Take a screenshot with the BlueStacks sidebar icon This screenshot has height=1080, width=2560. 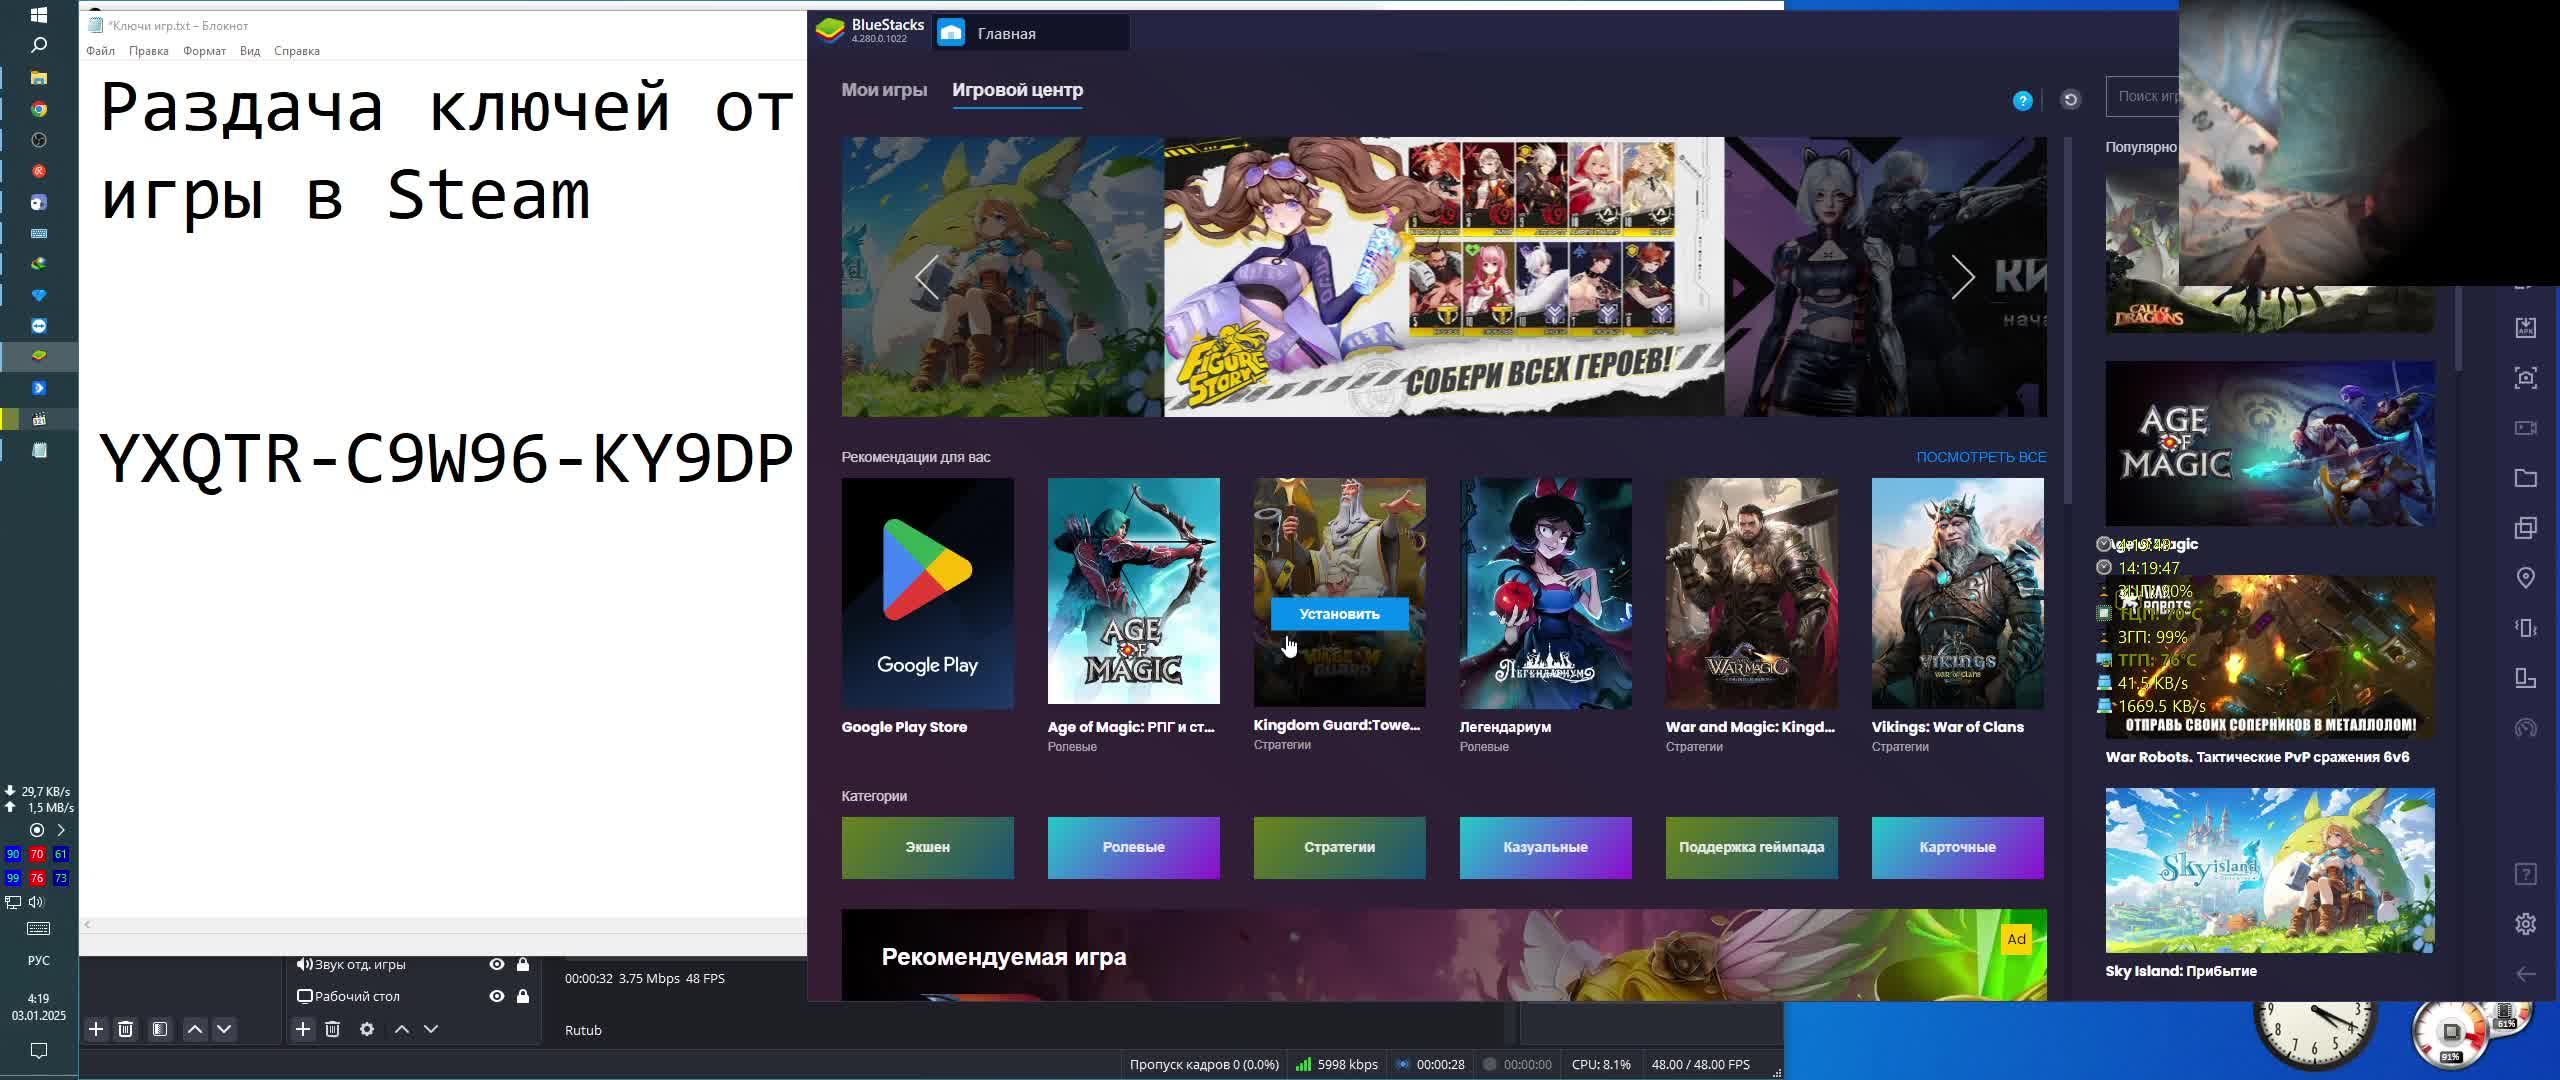click(2525, 378)
